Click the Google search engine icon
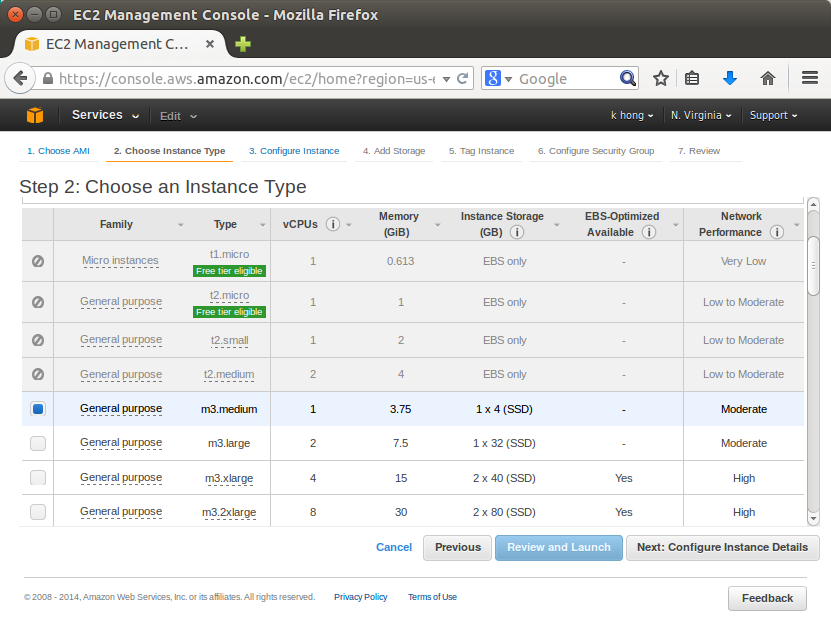This screenshot has height=617, width=831. (493, 78)
